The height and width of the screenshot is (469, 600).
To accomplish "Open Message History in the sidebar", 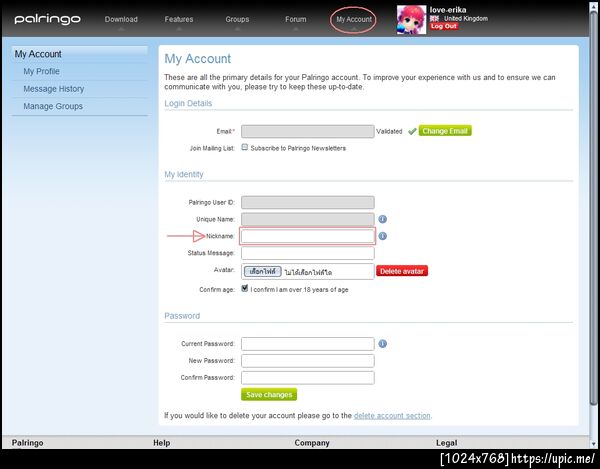I will (x=54, y=89).
